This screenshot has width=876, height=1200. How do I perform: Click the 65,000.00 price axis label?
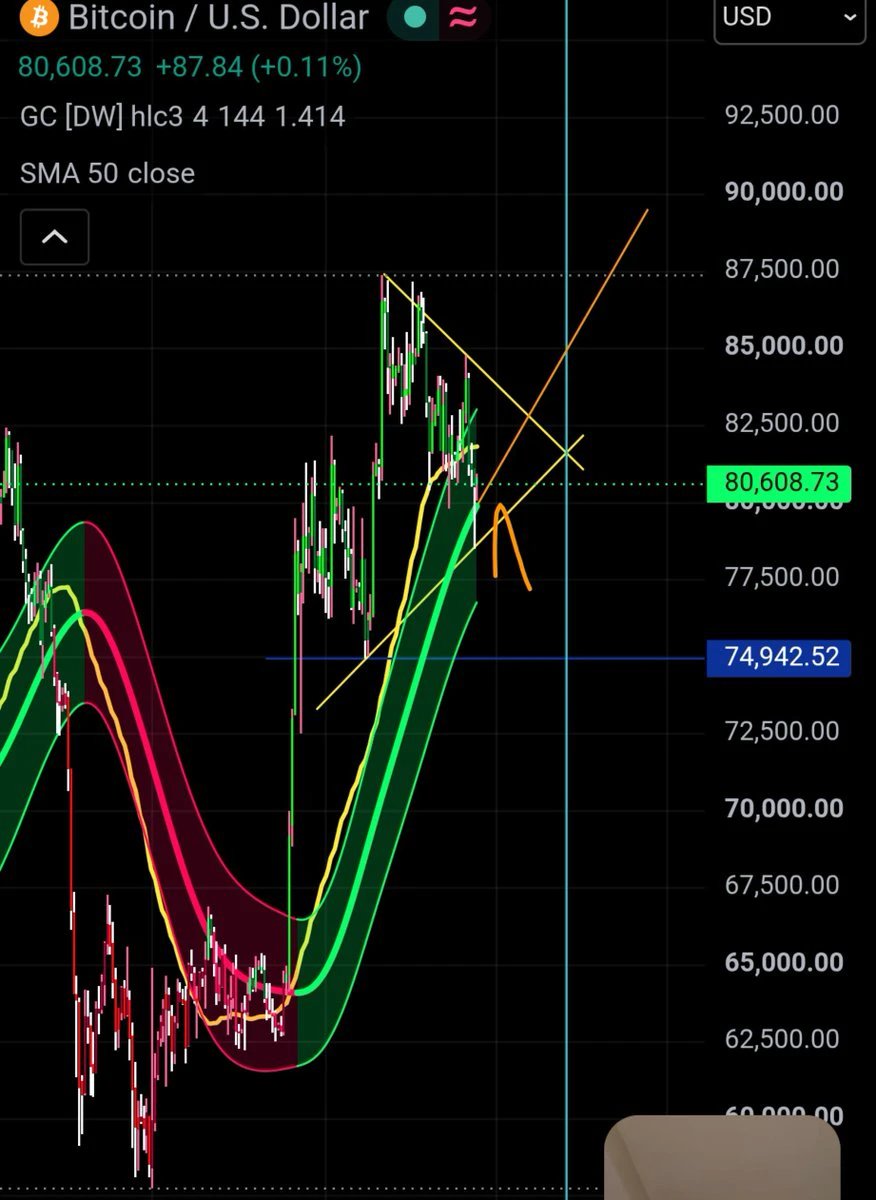[784, 962]
